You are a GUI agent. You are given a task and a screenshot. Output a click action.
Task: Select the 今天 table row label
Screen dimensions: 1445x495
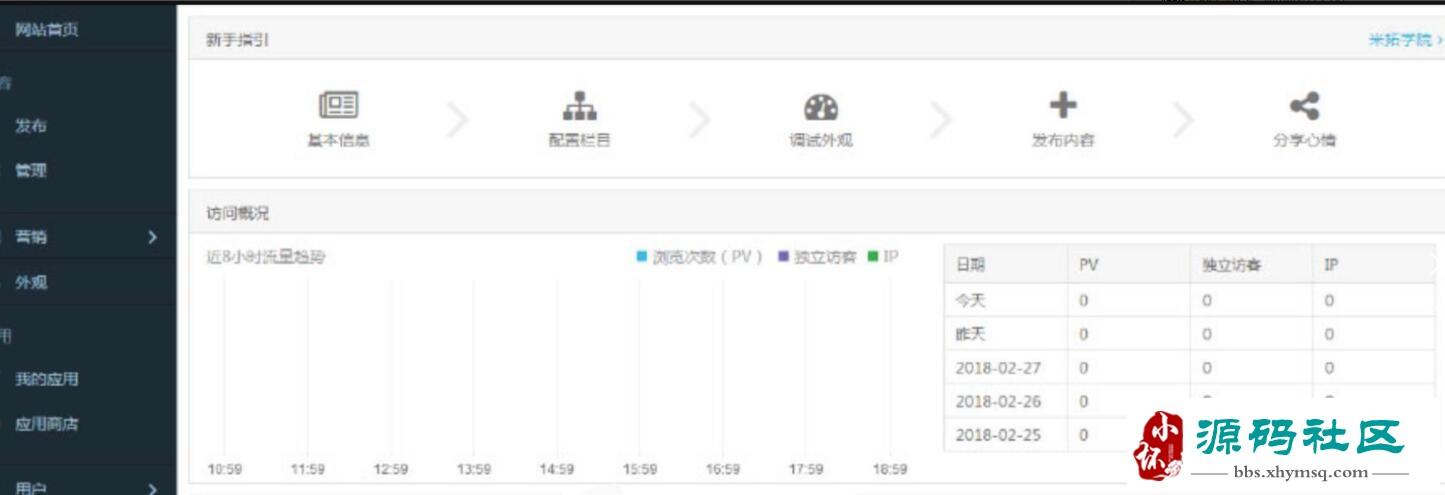970,300
